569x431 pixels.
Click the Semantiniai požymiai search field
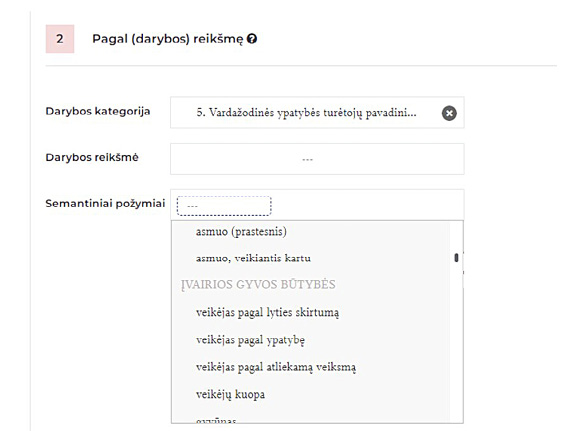click(224, 206)
